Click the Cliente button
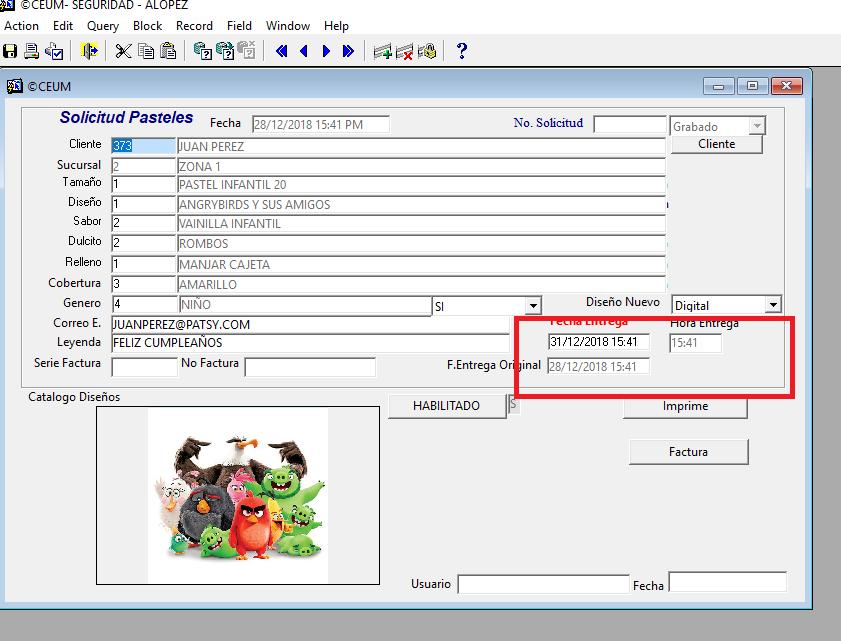 (x=717, y=144)
